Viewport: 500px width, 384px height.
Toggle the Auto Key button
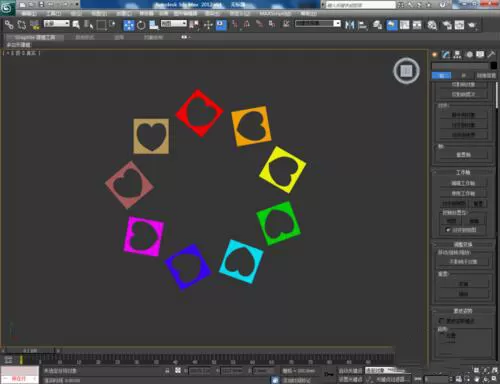[x=350, y=371]
